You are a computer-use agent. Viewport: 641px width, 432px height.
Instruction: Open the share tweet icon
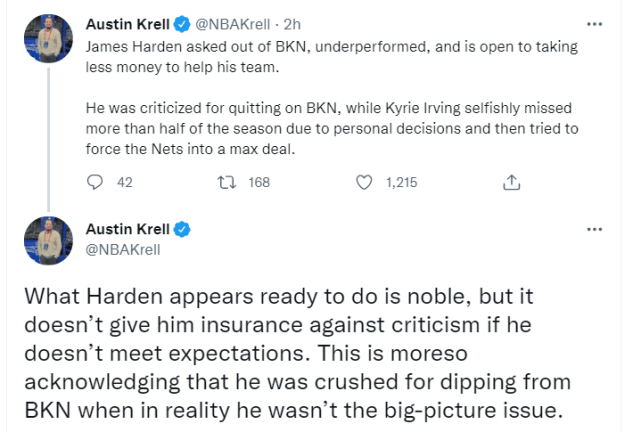511,182
